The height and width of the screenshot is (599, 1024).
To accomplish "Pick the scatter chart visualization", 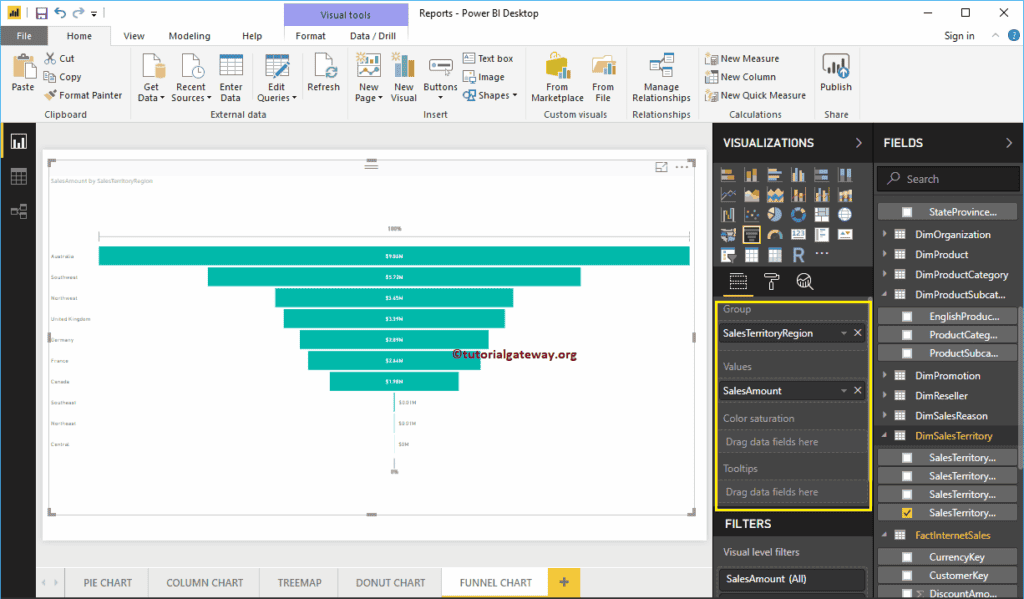I will click(751, 214).
